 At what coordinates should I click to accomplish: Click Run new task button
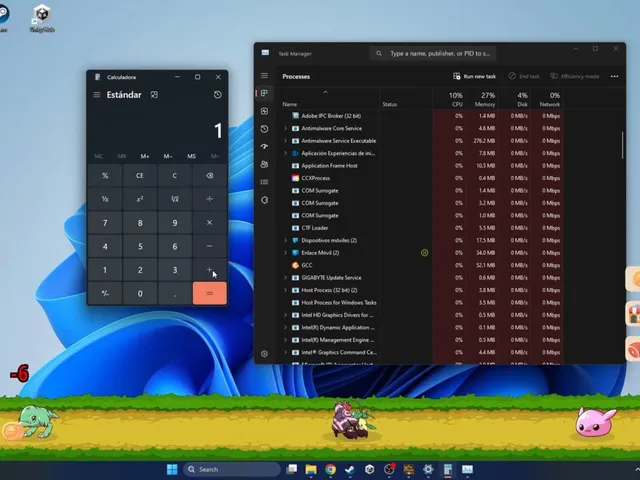(475, 76)
